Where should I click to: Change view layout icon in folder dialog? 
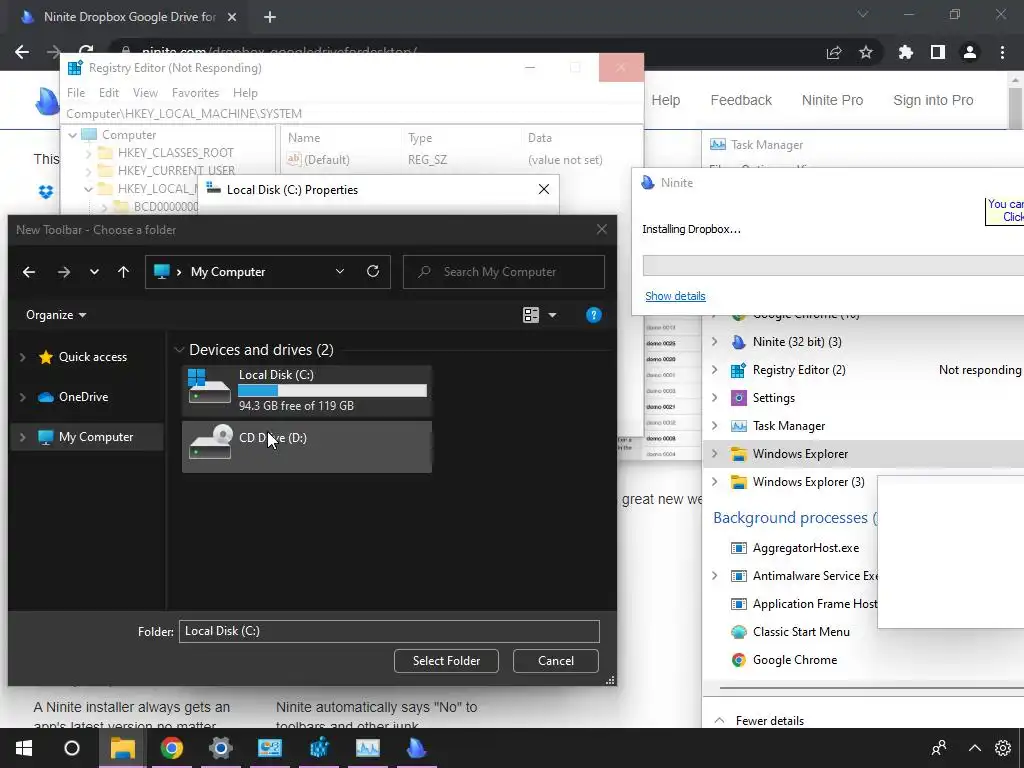[x=531, y=315]
